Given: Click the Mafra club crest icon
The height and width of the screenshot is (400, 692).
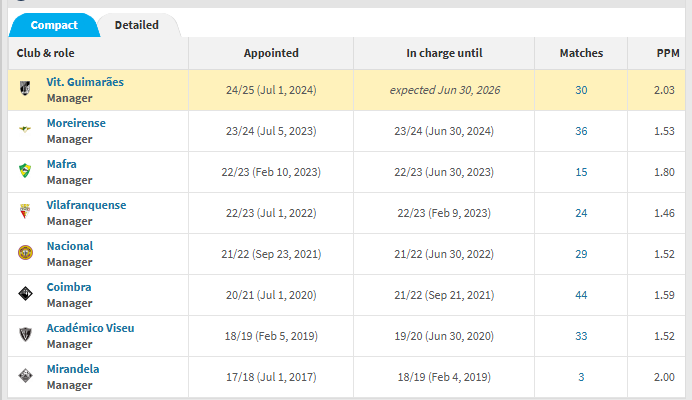Looking at the screenshot, I should click(x=25, y=170).
